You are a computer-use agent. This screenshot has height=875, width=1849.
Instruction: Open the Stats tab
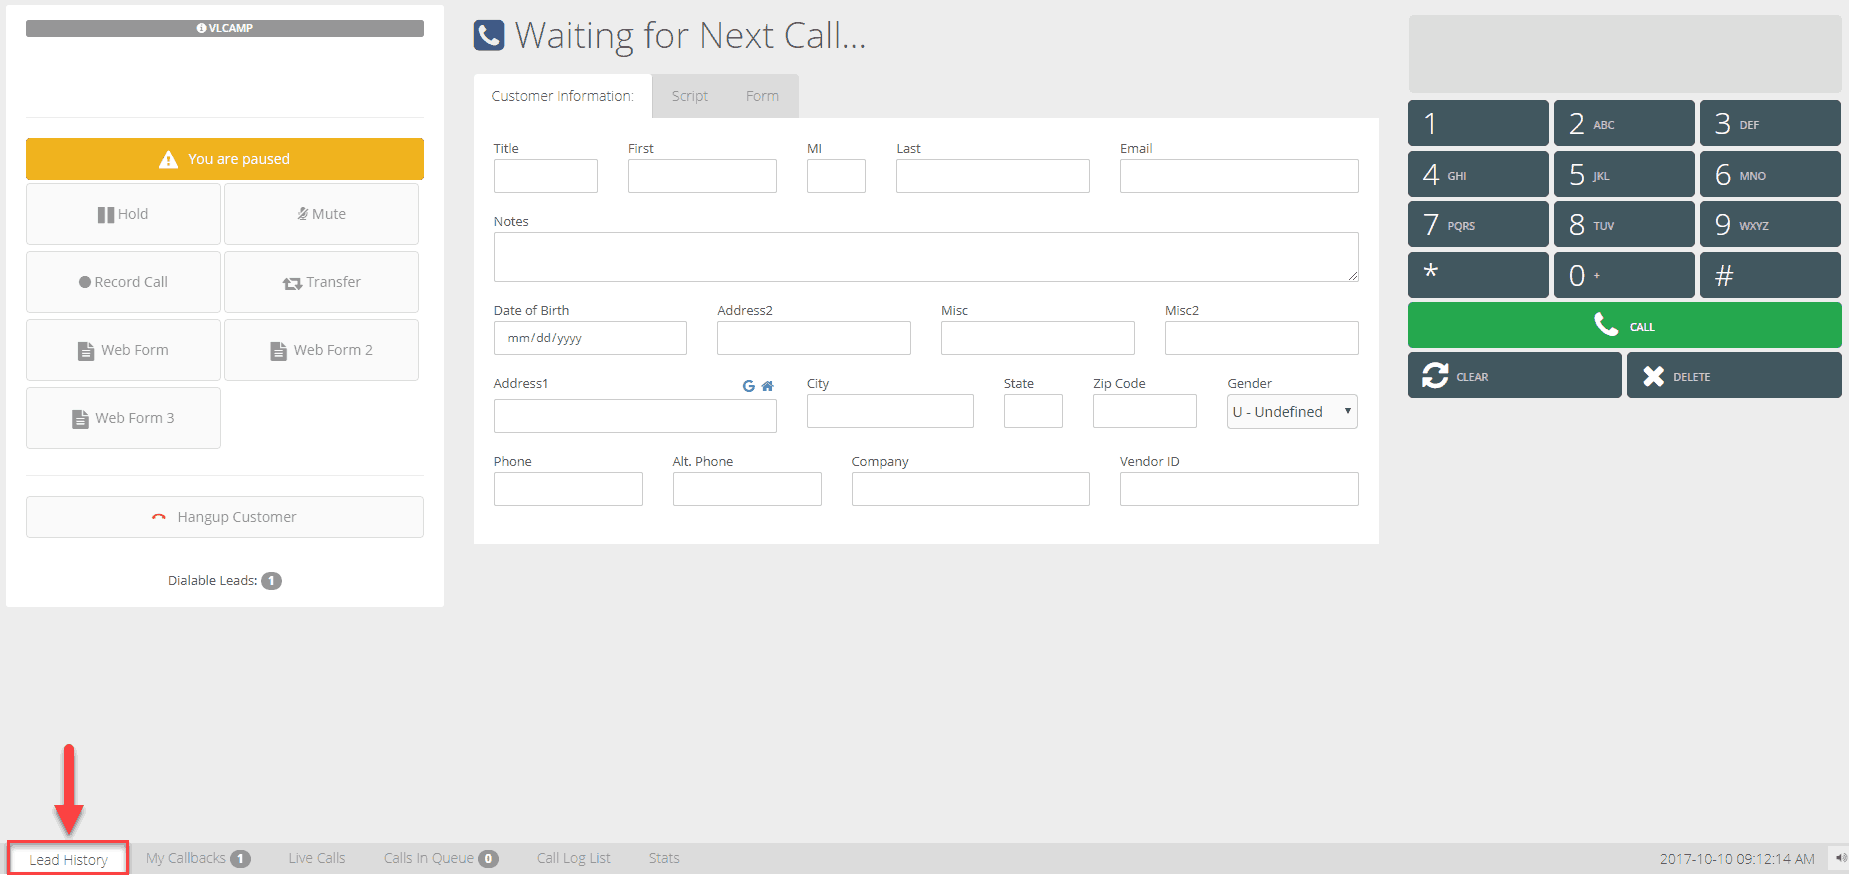664,858
